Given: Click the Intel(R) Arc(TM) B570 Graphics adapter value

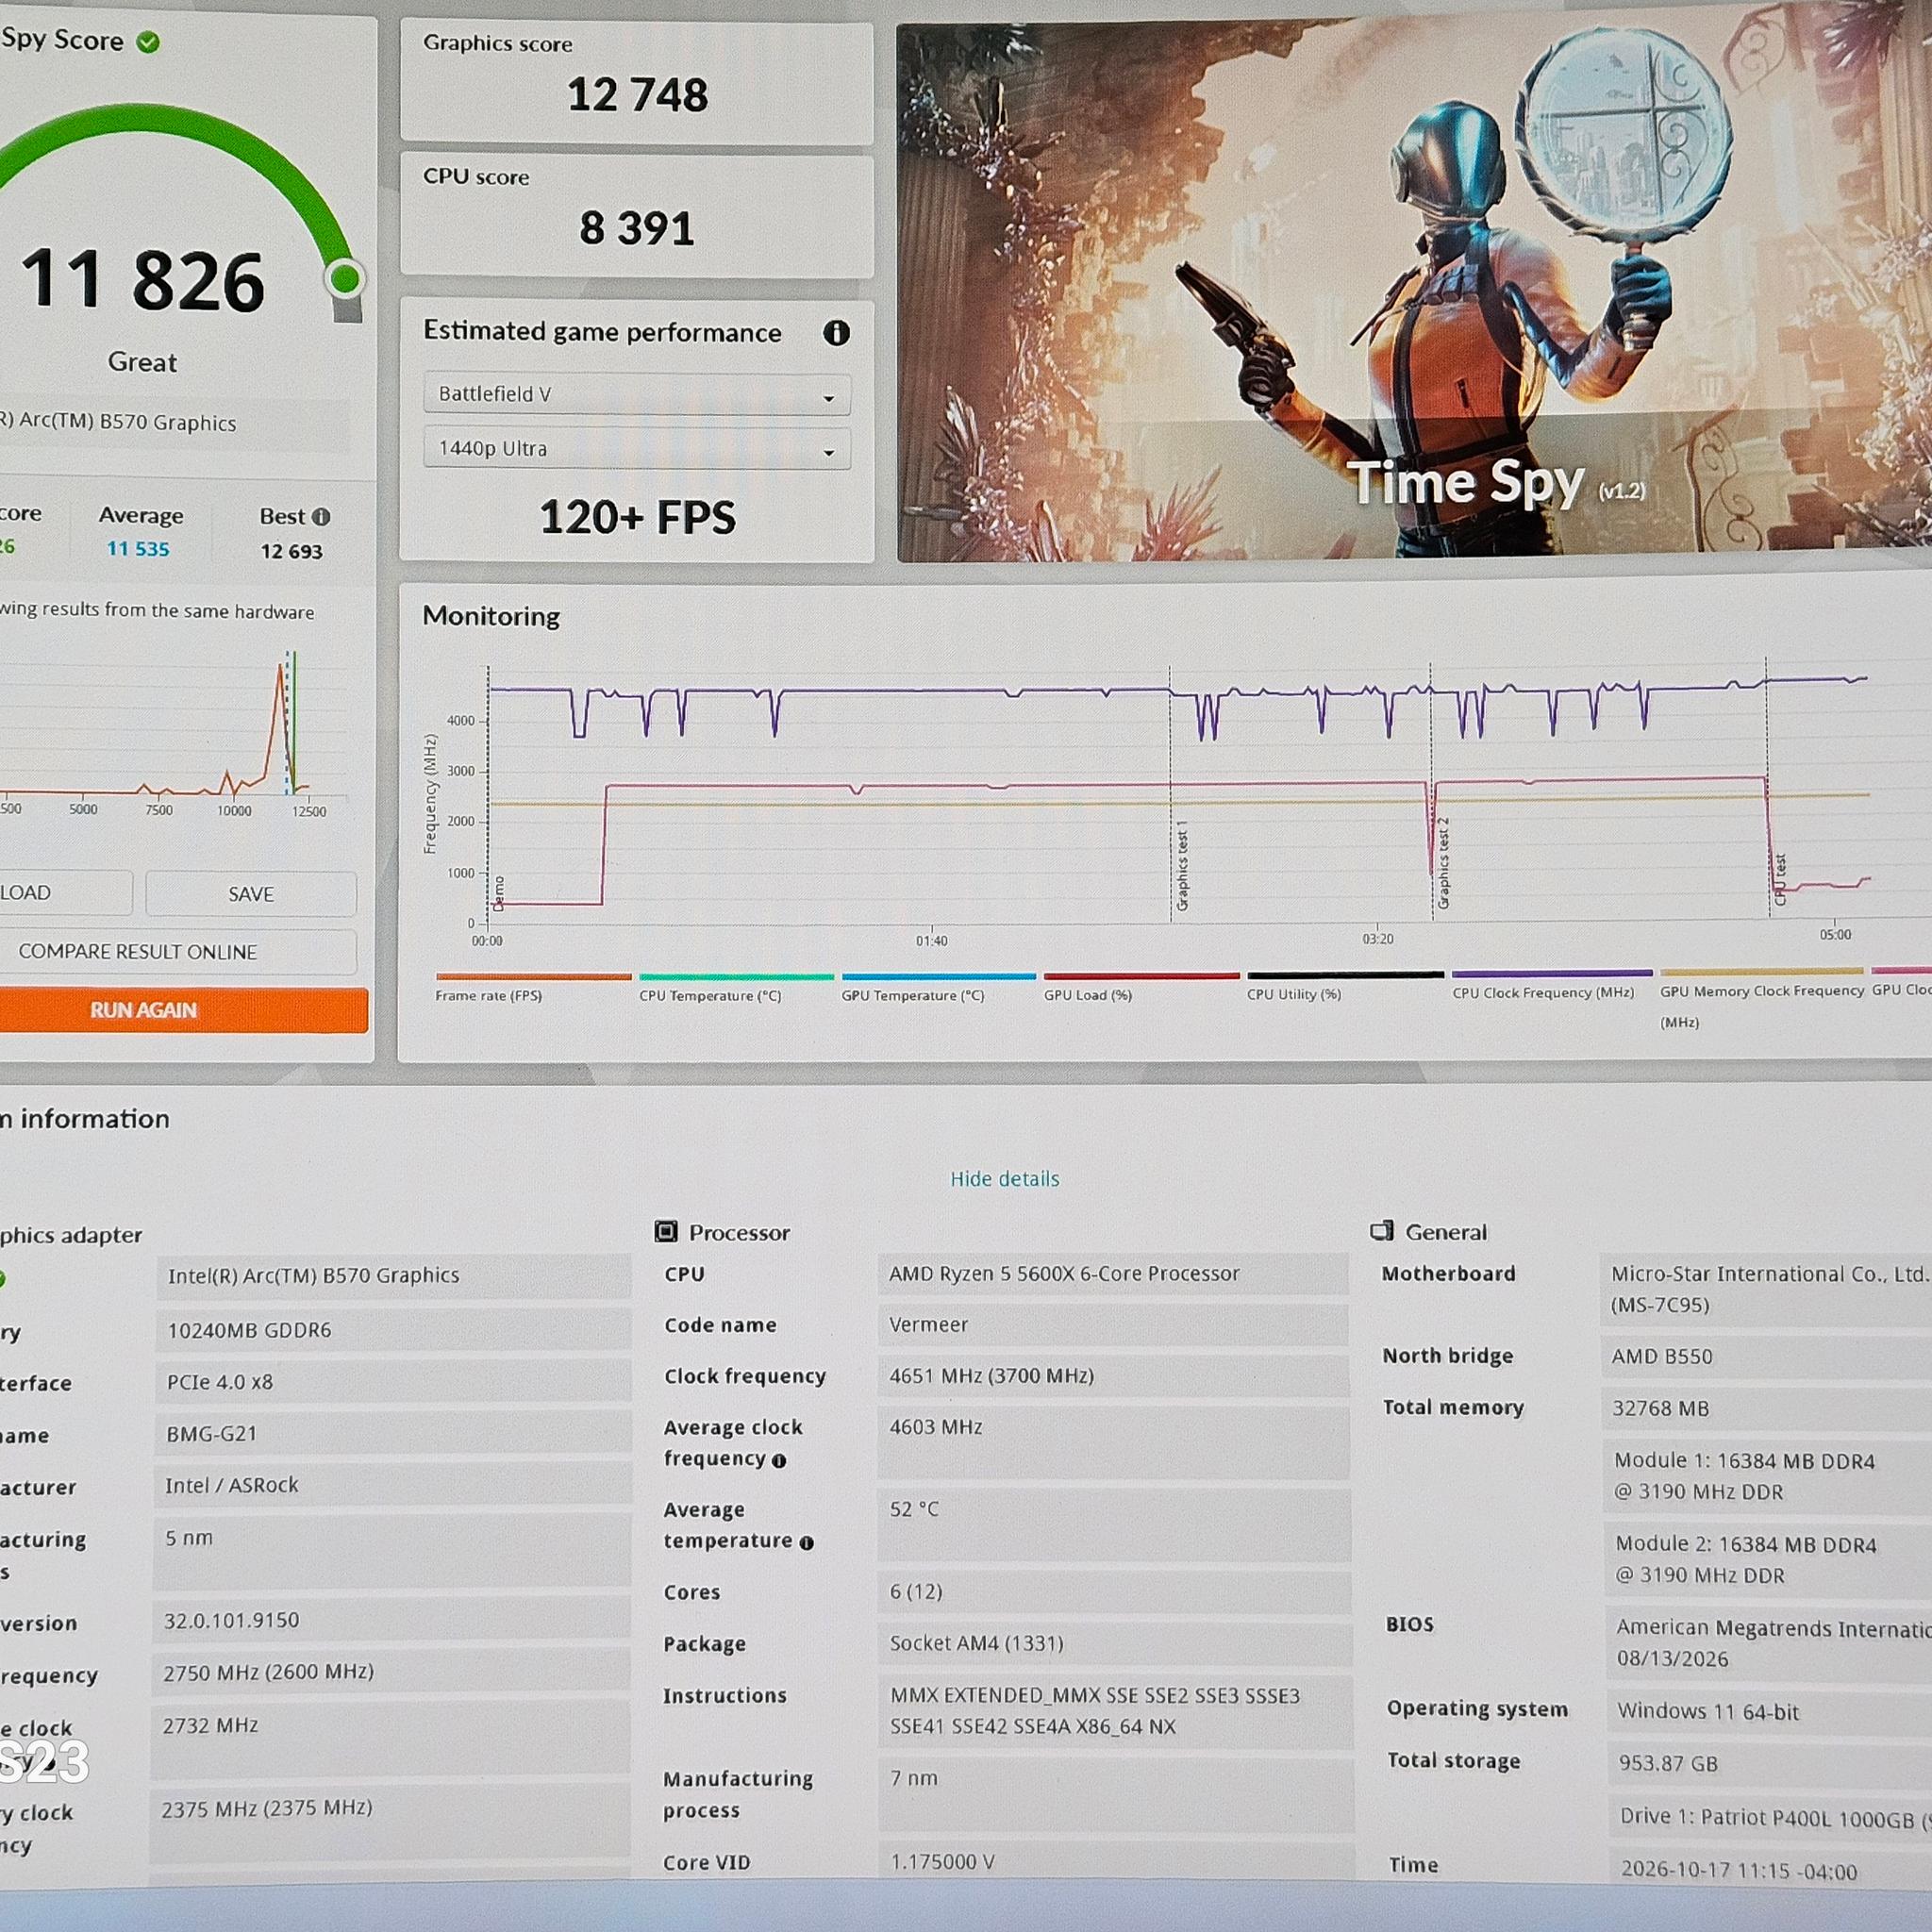Looking at the screenshot, I should point(313,1276).
